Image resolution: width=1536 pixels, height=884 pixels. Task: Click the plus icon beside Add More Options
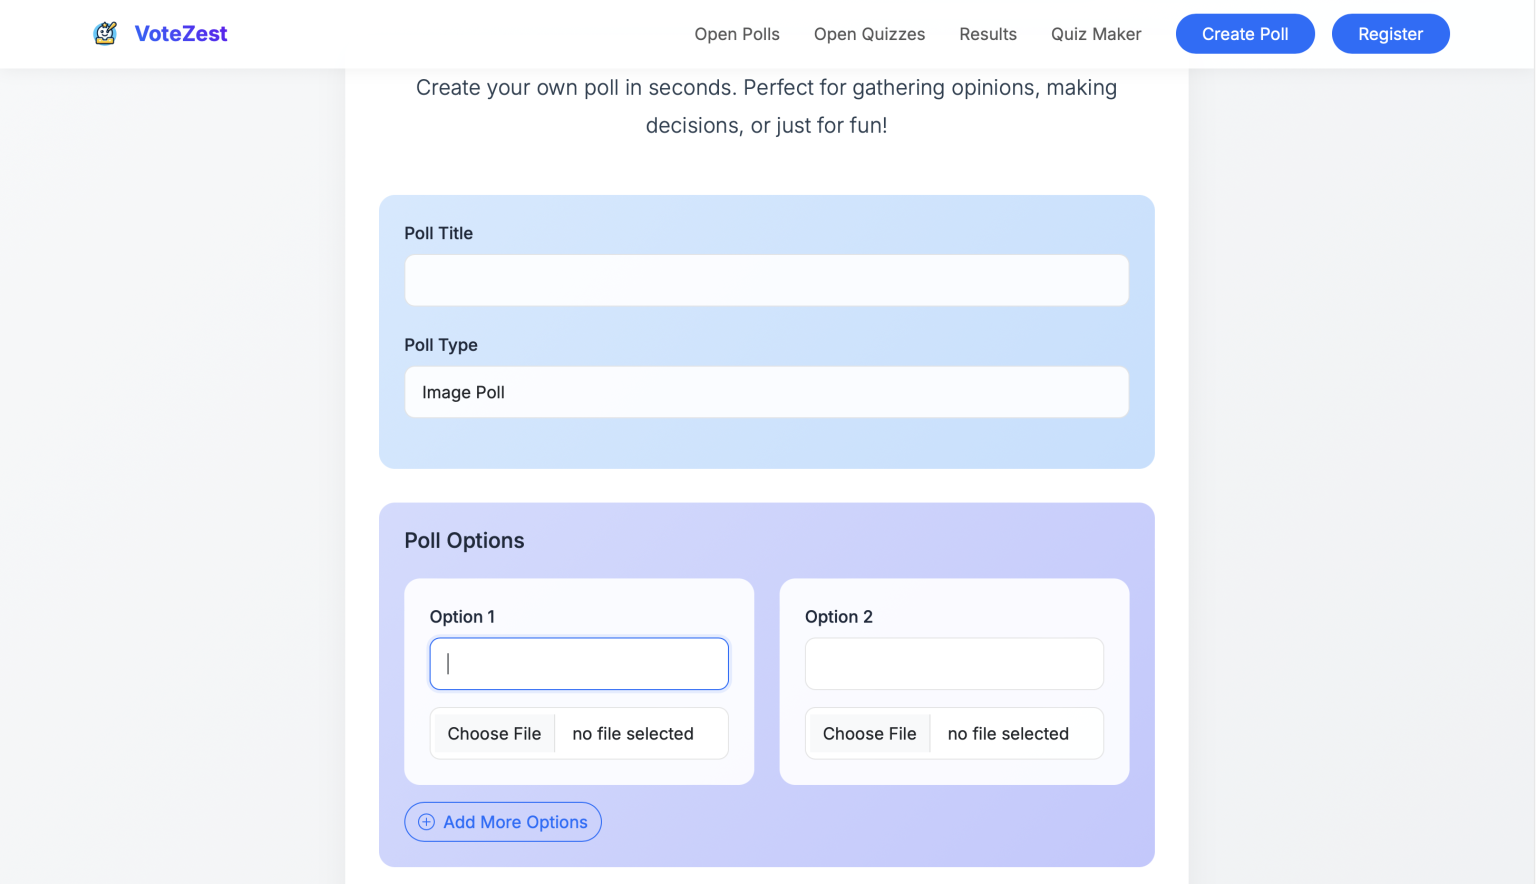pos(426,821)
